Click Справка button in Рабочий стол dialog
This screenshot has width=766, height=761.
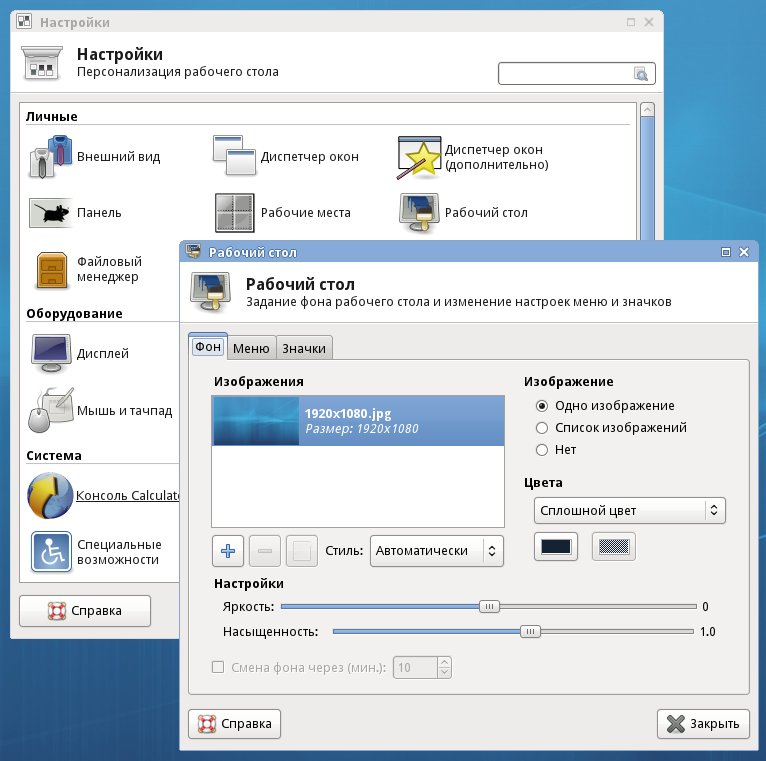(x=234, y=724)
